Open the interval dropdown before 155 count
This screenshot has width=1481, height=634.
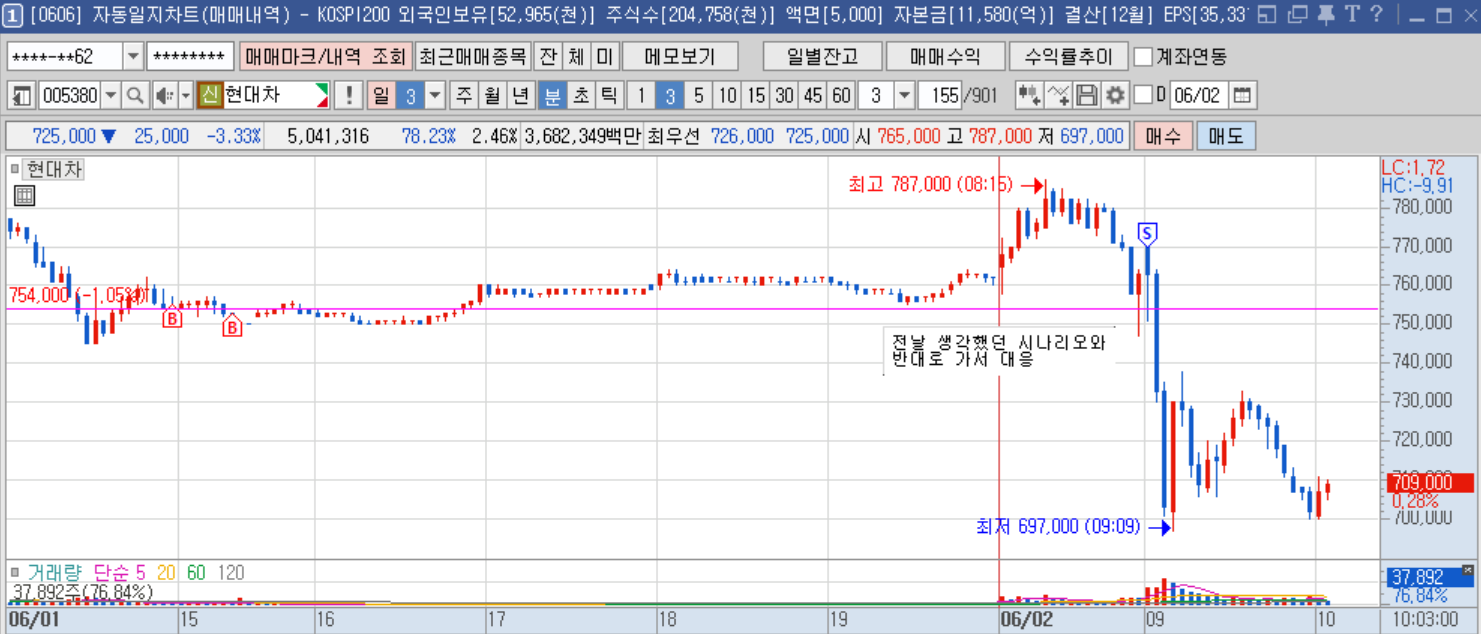[x=903, y=96]
